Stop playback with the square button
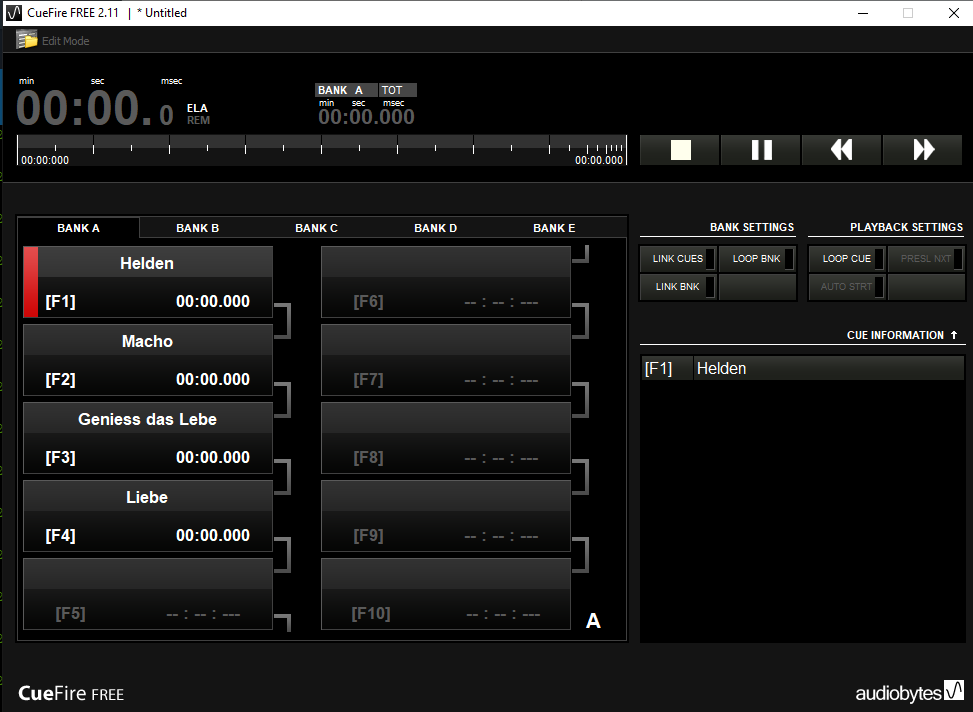Viewport: 973px width, 712px height. point(680,150)
